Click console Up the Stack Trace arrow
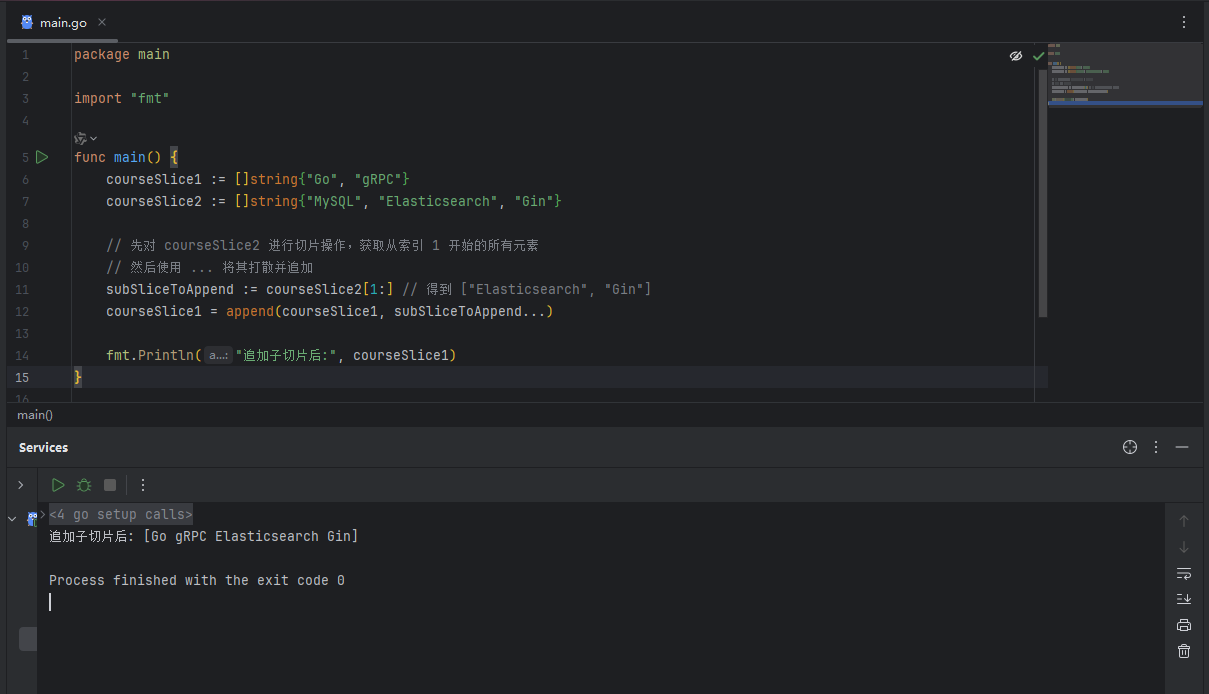Viewport: 1209px width, 694px height. [1184, 521]
